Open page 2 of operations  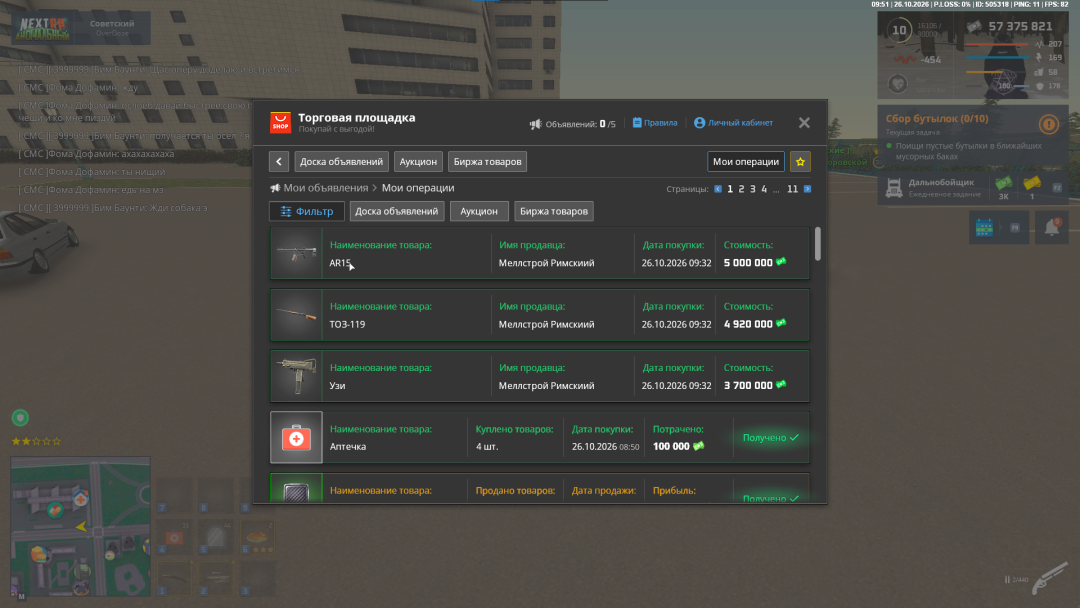point(741,189)
